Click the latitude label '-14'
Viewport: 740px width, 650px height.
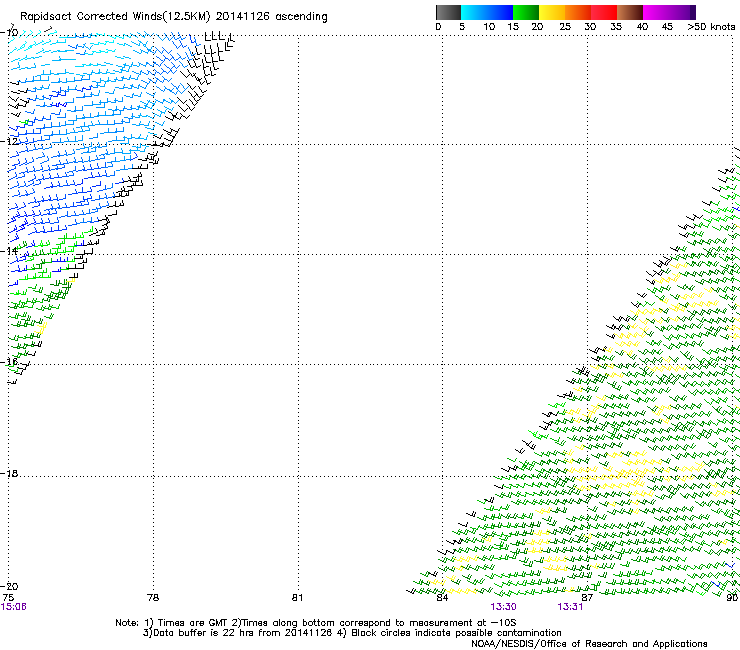point(9,251)
